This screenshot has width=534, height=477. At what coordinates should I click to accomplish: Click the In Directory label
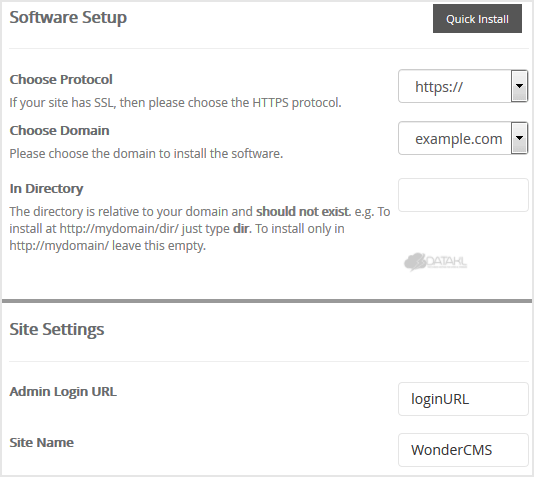point(46,189)
